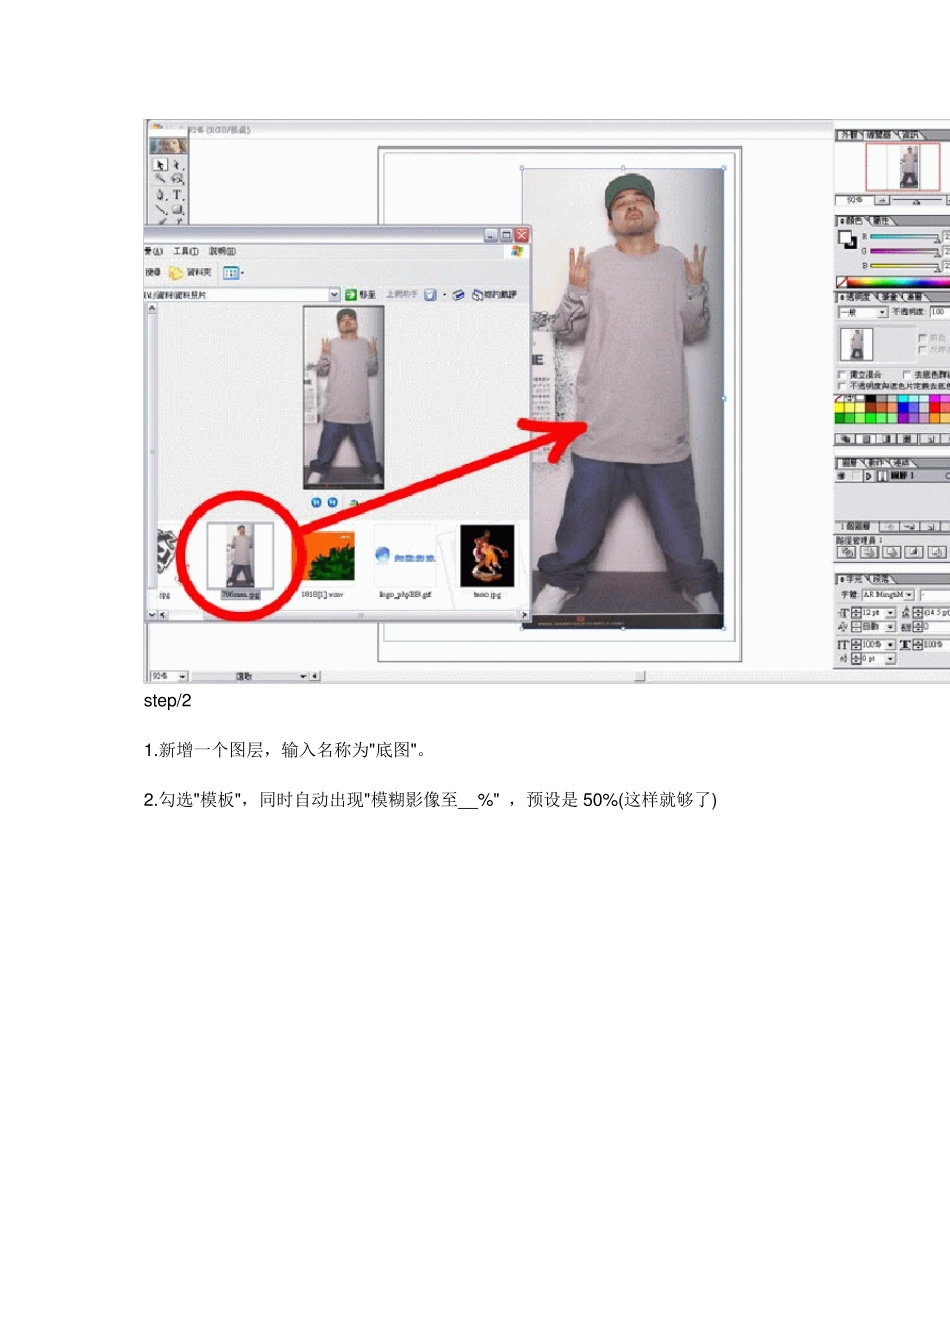This screenshot has width=950, height=1344.
Task: Click the transparency mask thumbnail
Action: tap(856, 344)
